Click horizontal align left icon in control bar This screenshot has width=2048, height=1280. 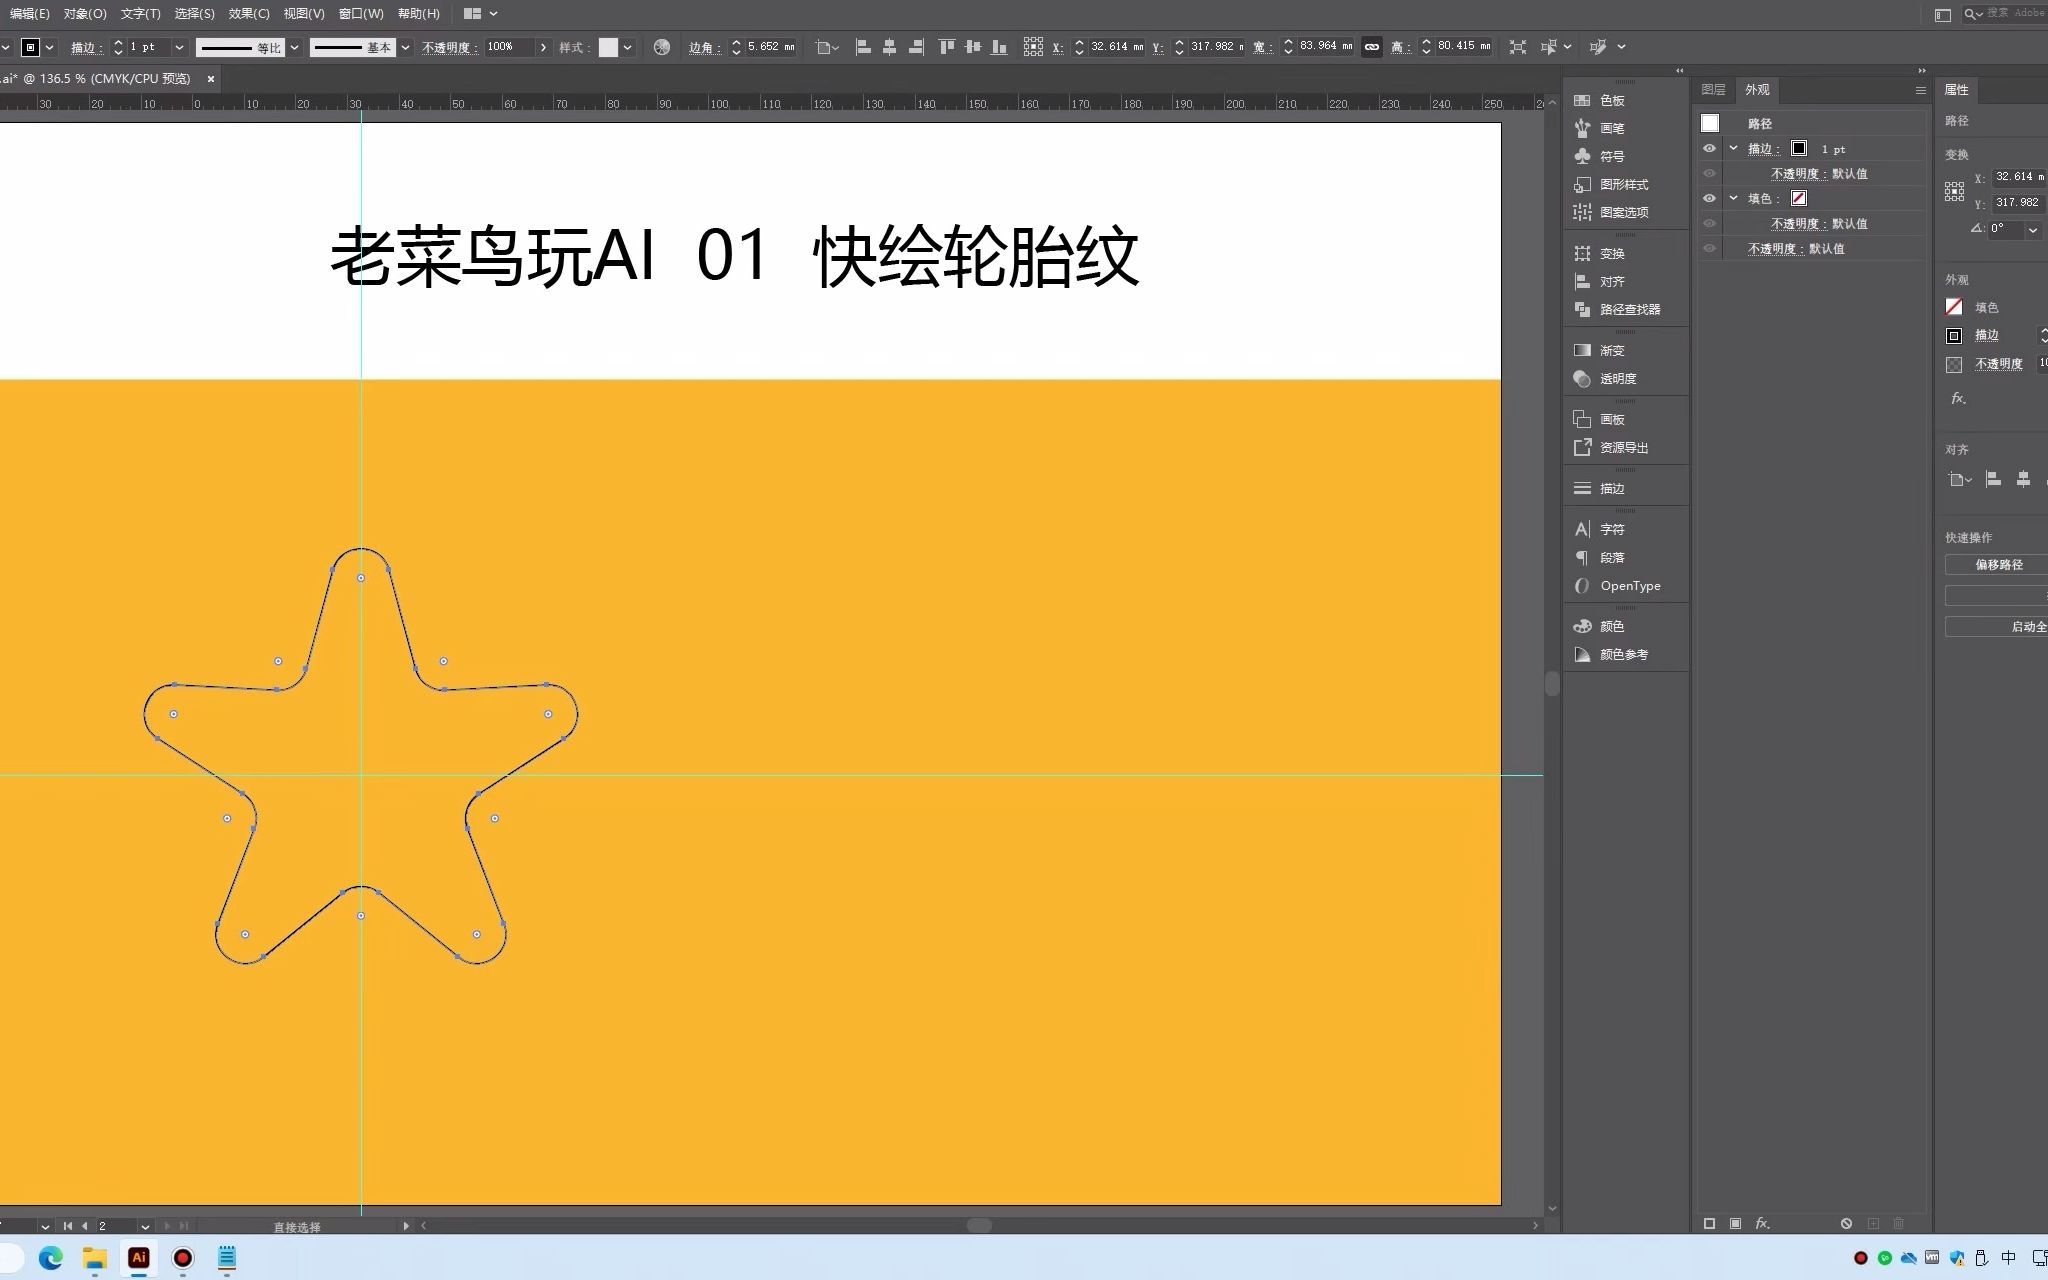[864, 47]
